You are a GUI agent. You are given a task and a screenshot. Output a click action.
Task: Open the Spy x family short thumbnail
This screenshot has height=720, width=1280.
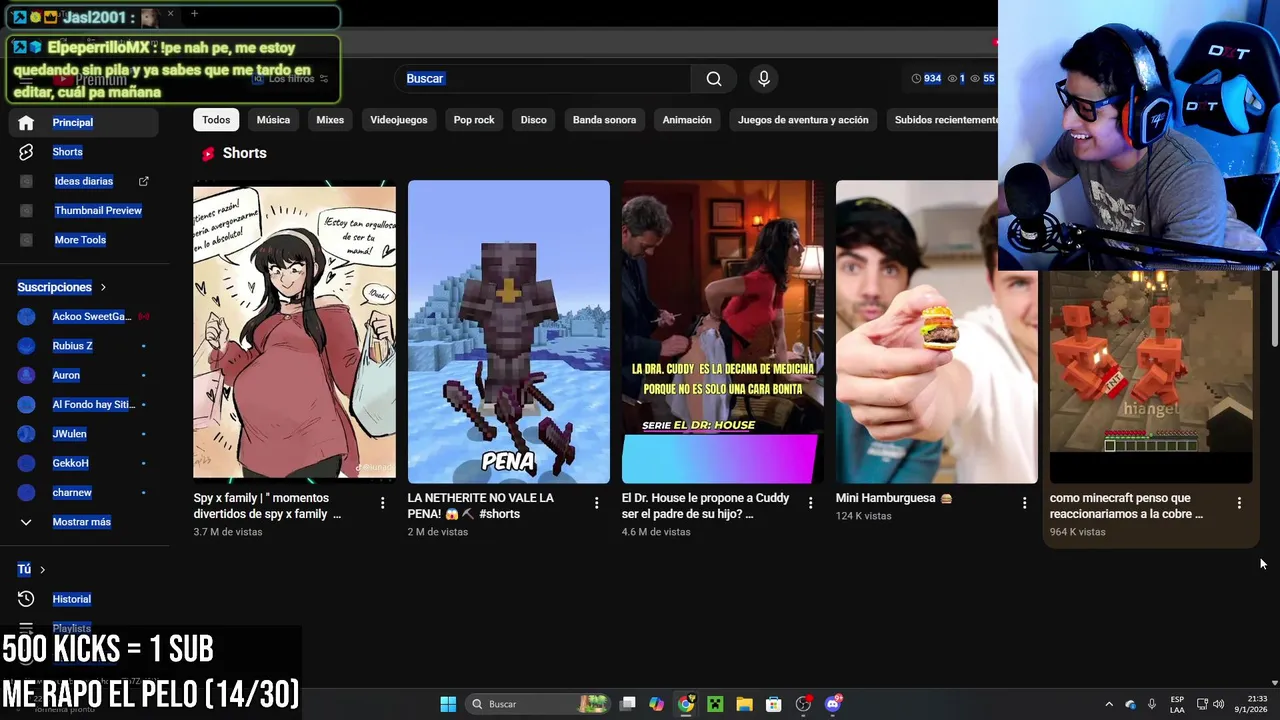(294, 332)
